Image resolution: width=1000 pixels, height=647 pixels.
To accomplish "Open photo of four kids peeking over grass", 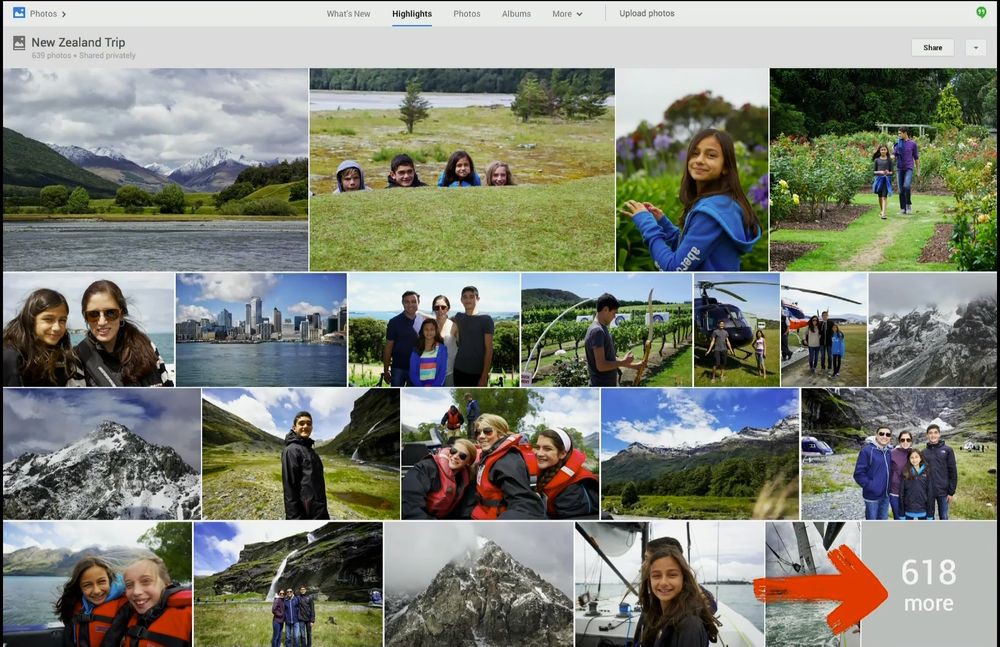I will (x=462, y=170).
